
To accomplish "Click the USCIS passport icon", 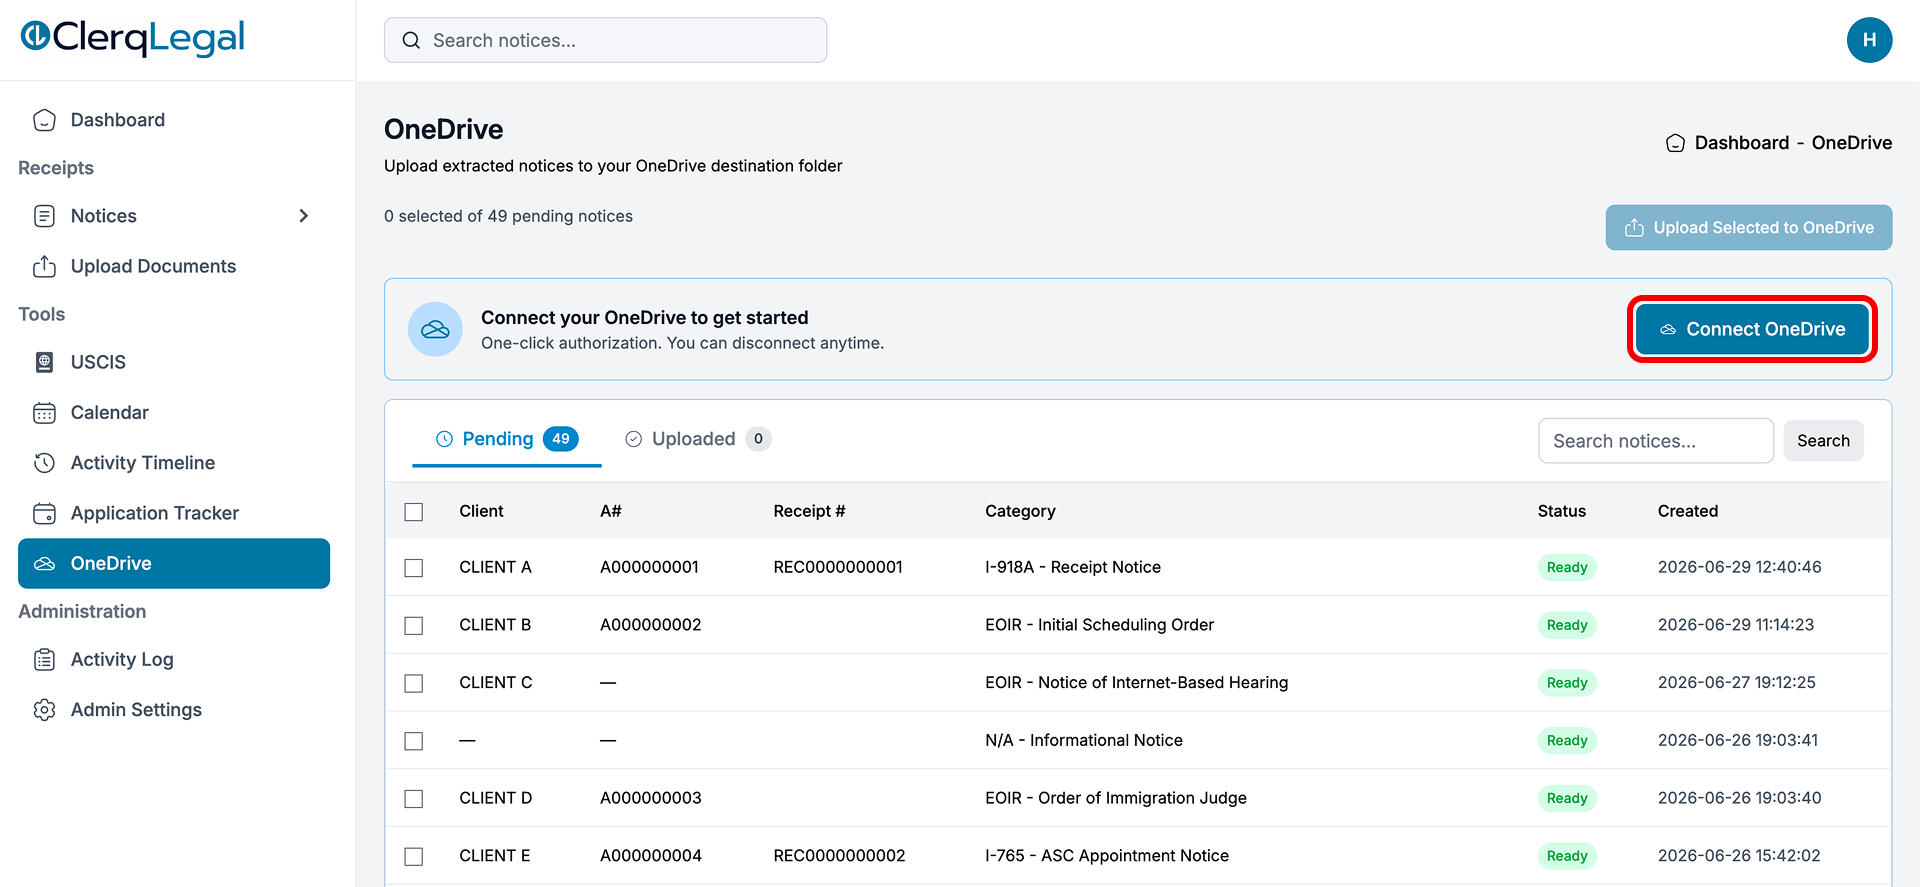I will point(44,362).
